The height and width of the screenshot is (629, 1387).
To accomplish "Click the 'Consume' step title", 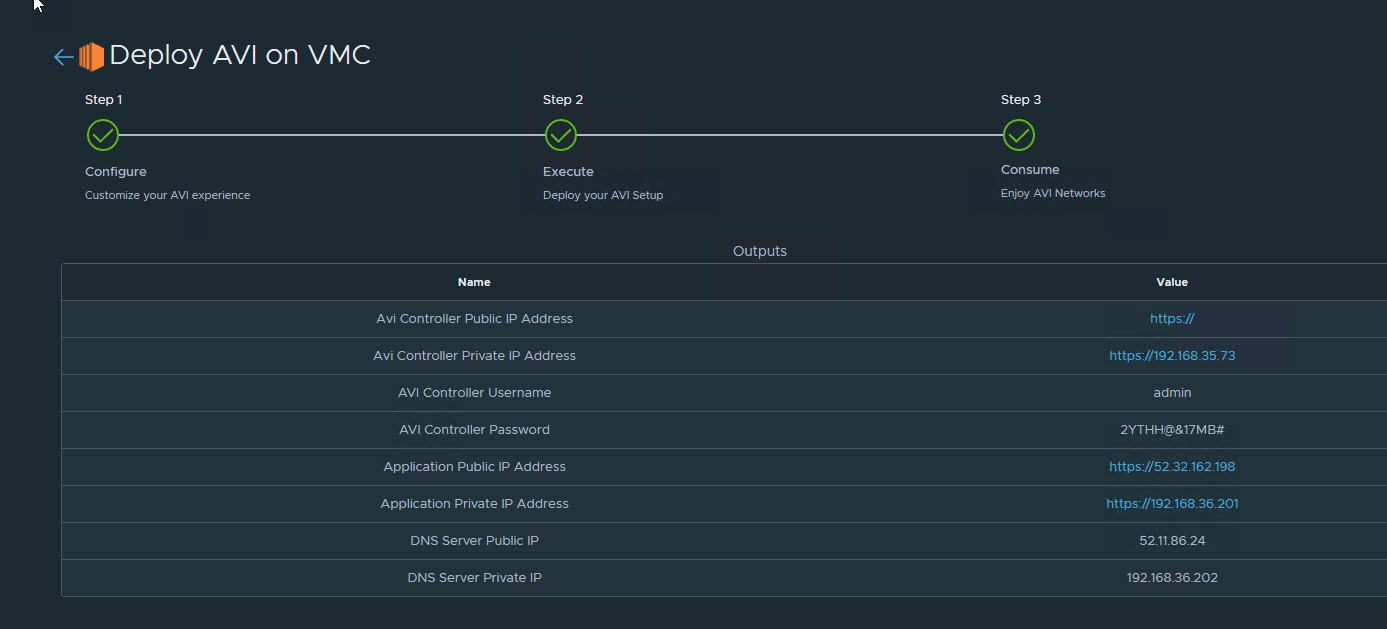I will [1030, 170].
